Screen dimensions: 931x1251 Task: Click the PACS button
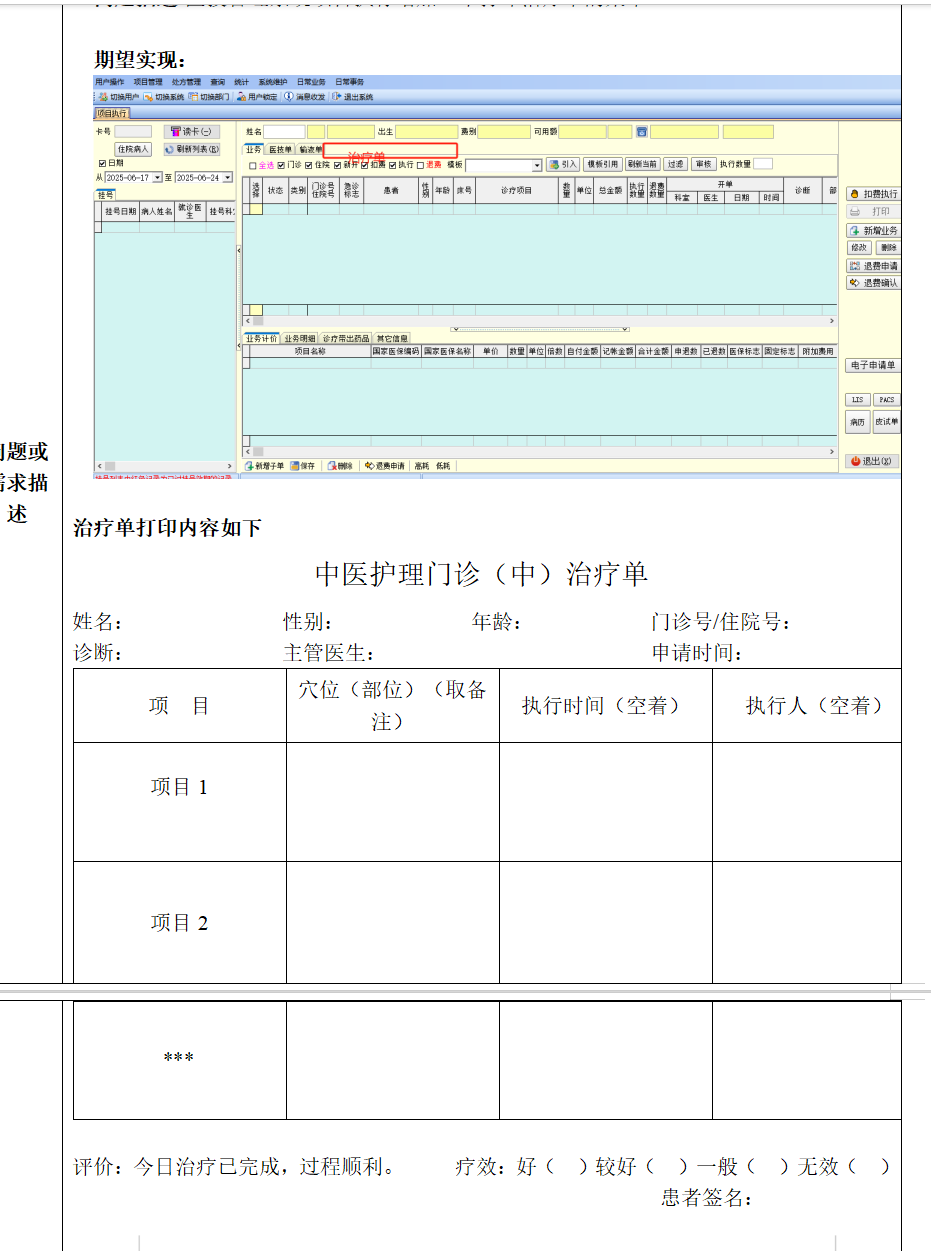[x=887, y=400]
